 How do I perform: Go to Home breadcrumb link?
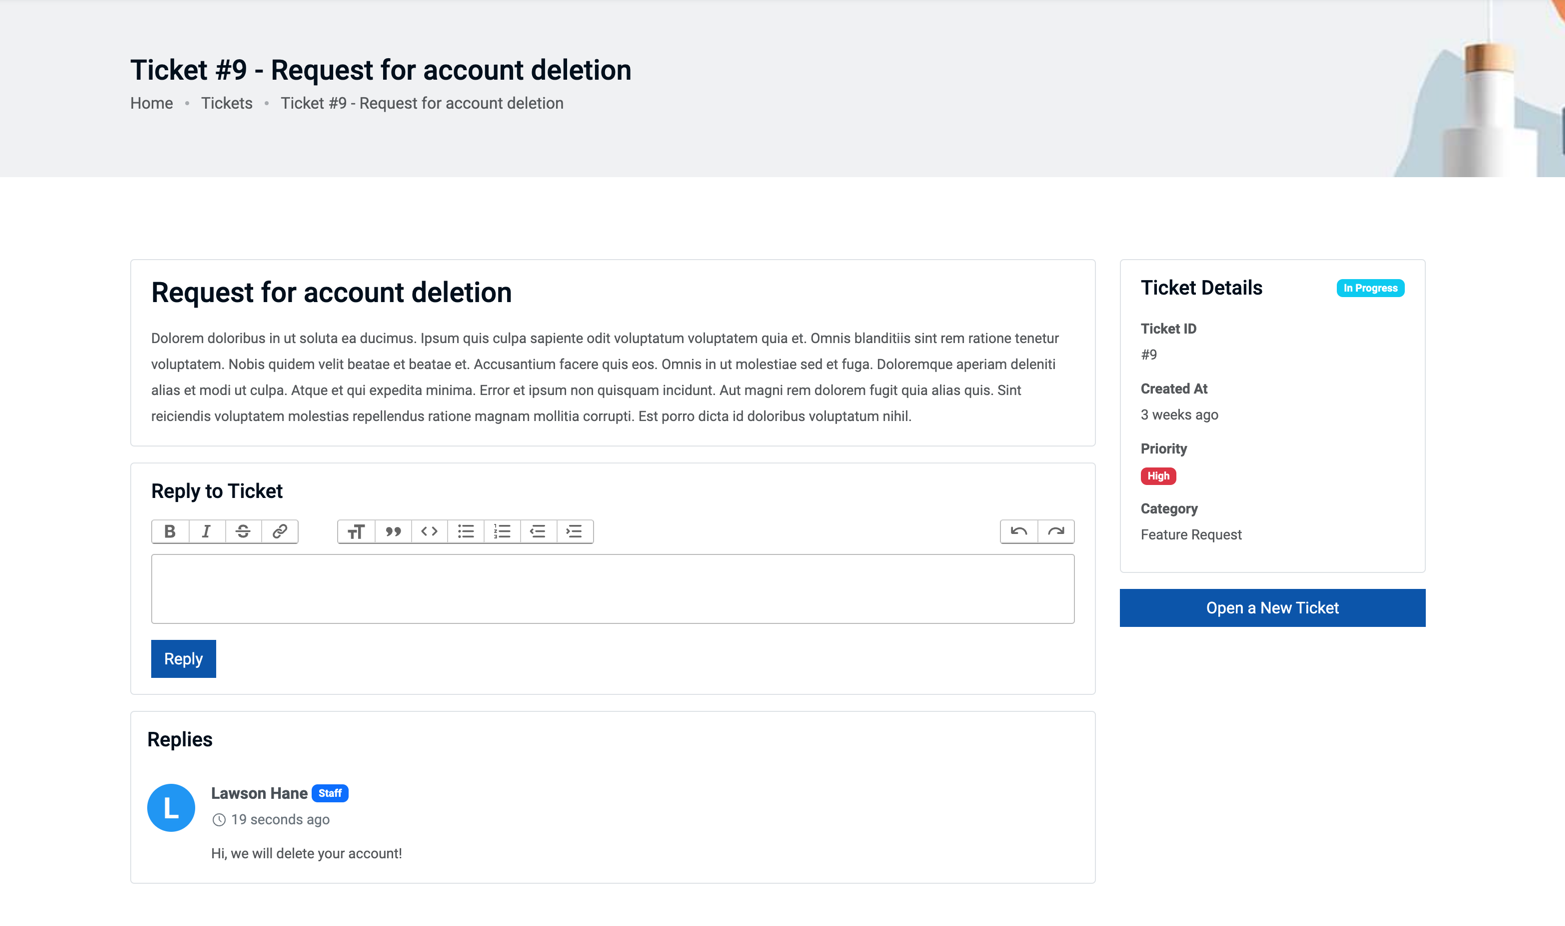click(x=151, y=103)
